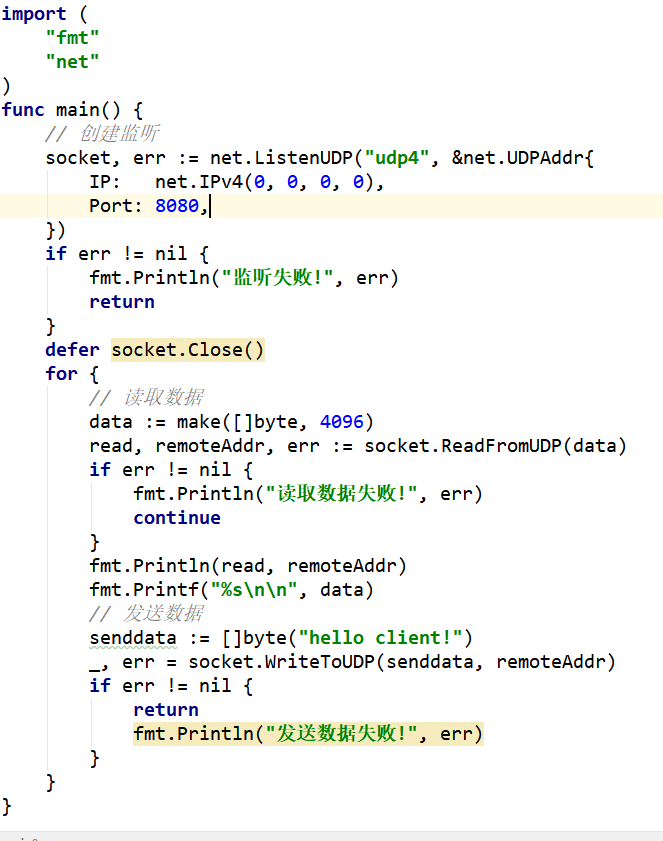This screenshot has width=663, height=841.
Task: Click &net.UDPAddr struct literal
Action: (x=522, y=158)
